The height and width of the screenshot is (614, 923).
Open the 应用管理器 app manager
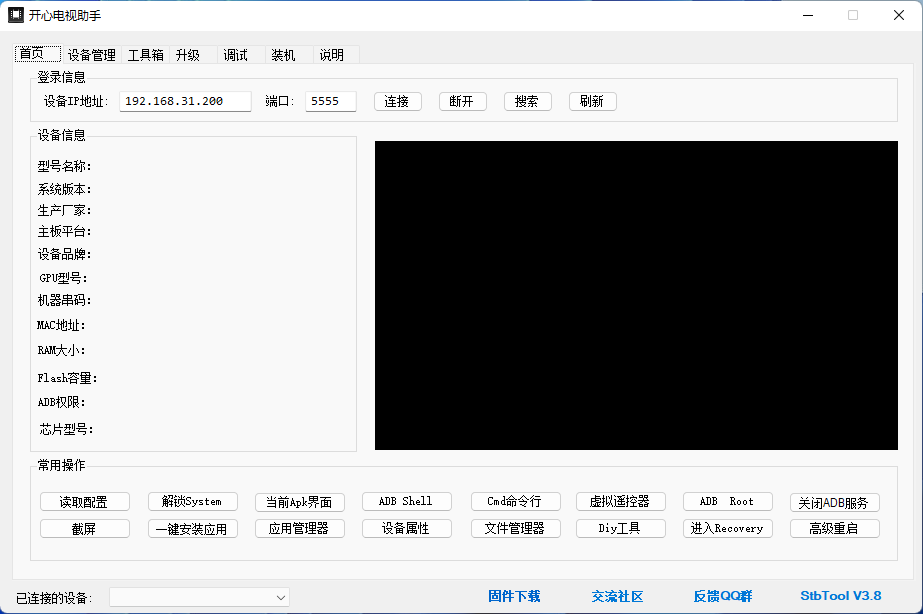[298, 528]
